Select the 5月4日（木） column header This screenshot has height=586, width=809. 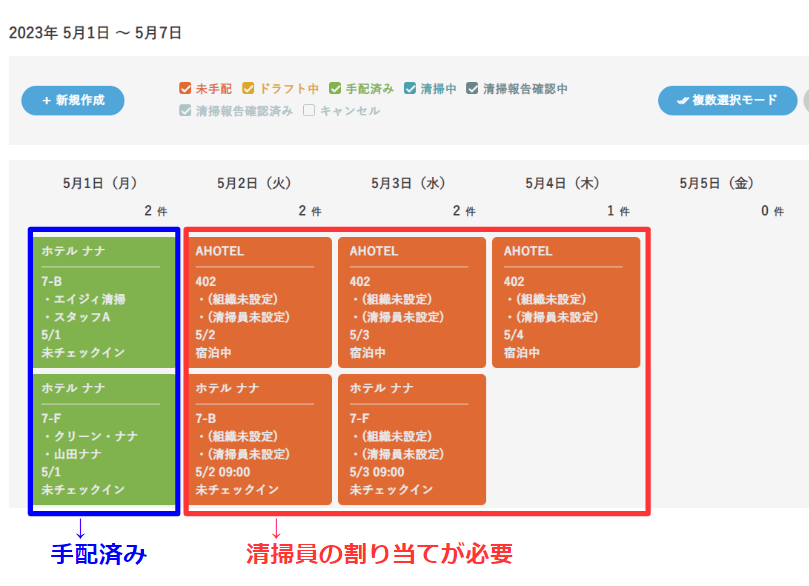[562, 183]
